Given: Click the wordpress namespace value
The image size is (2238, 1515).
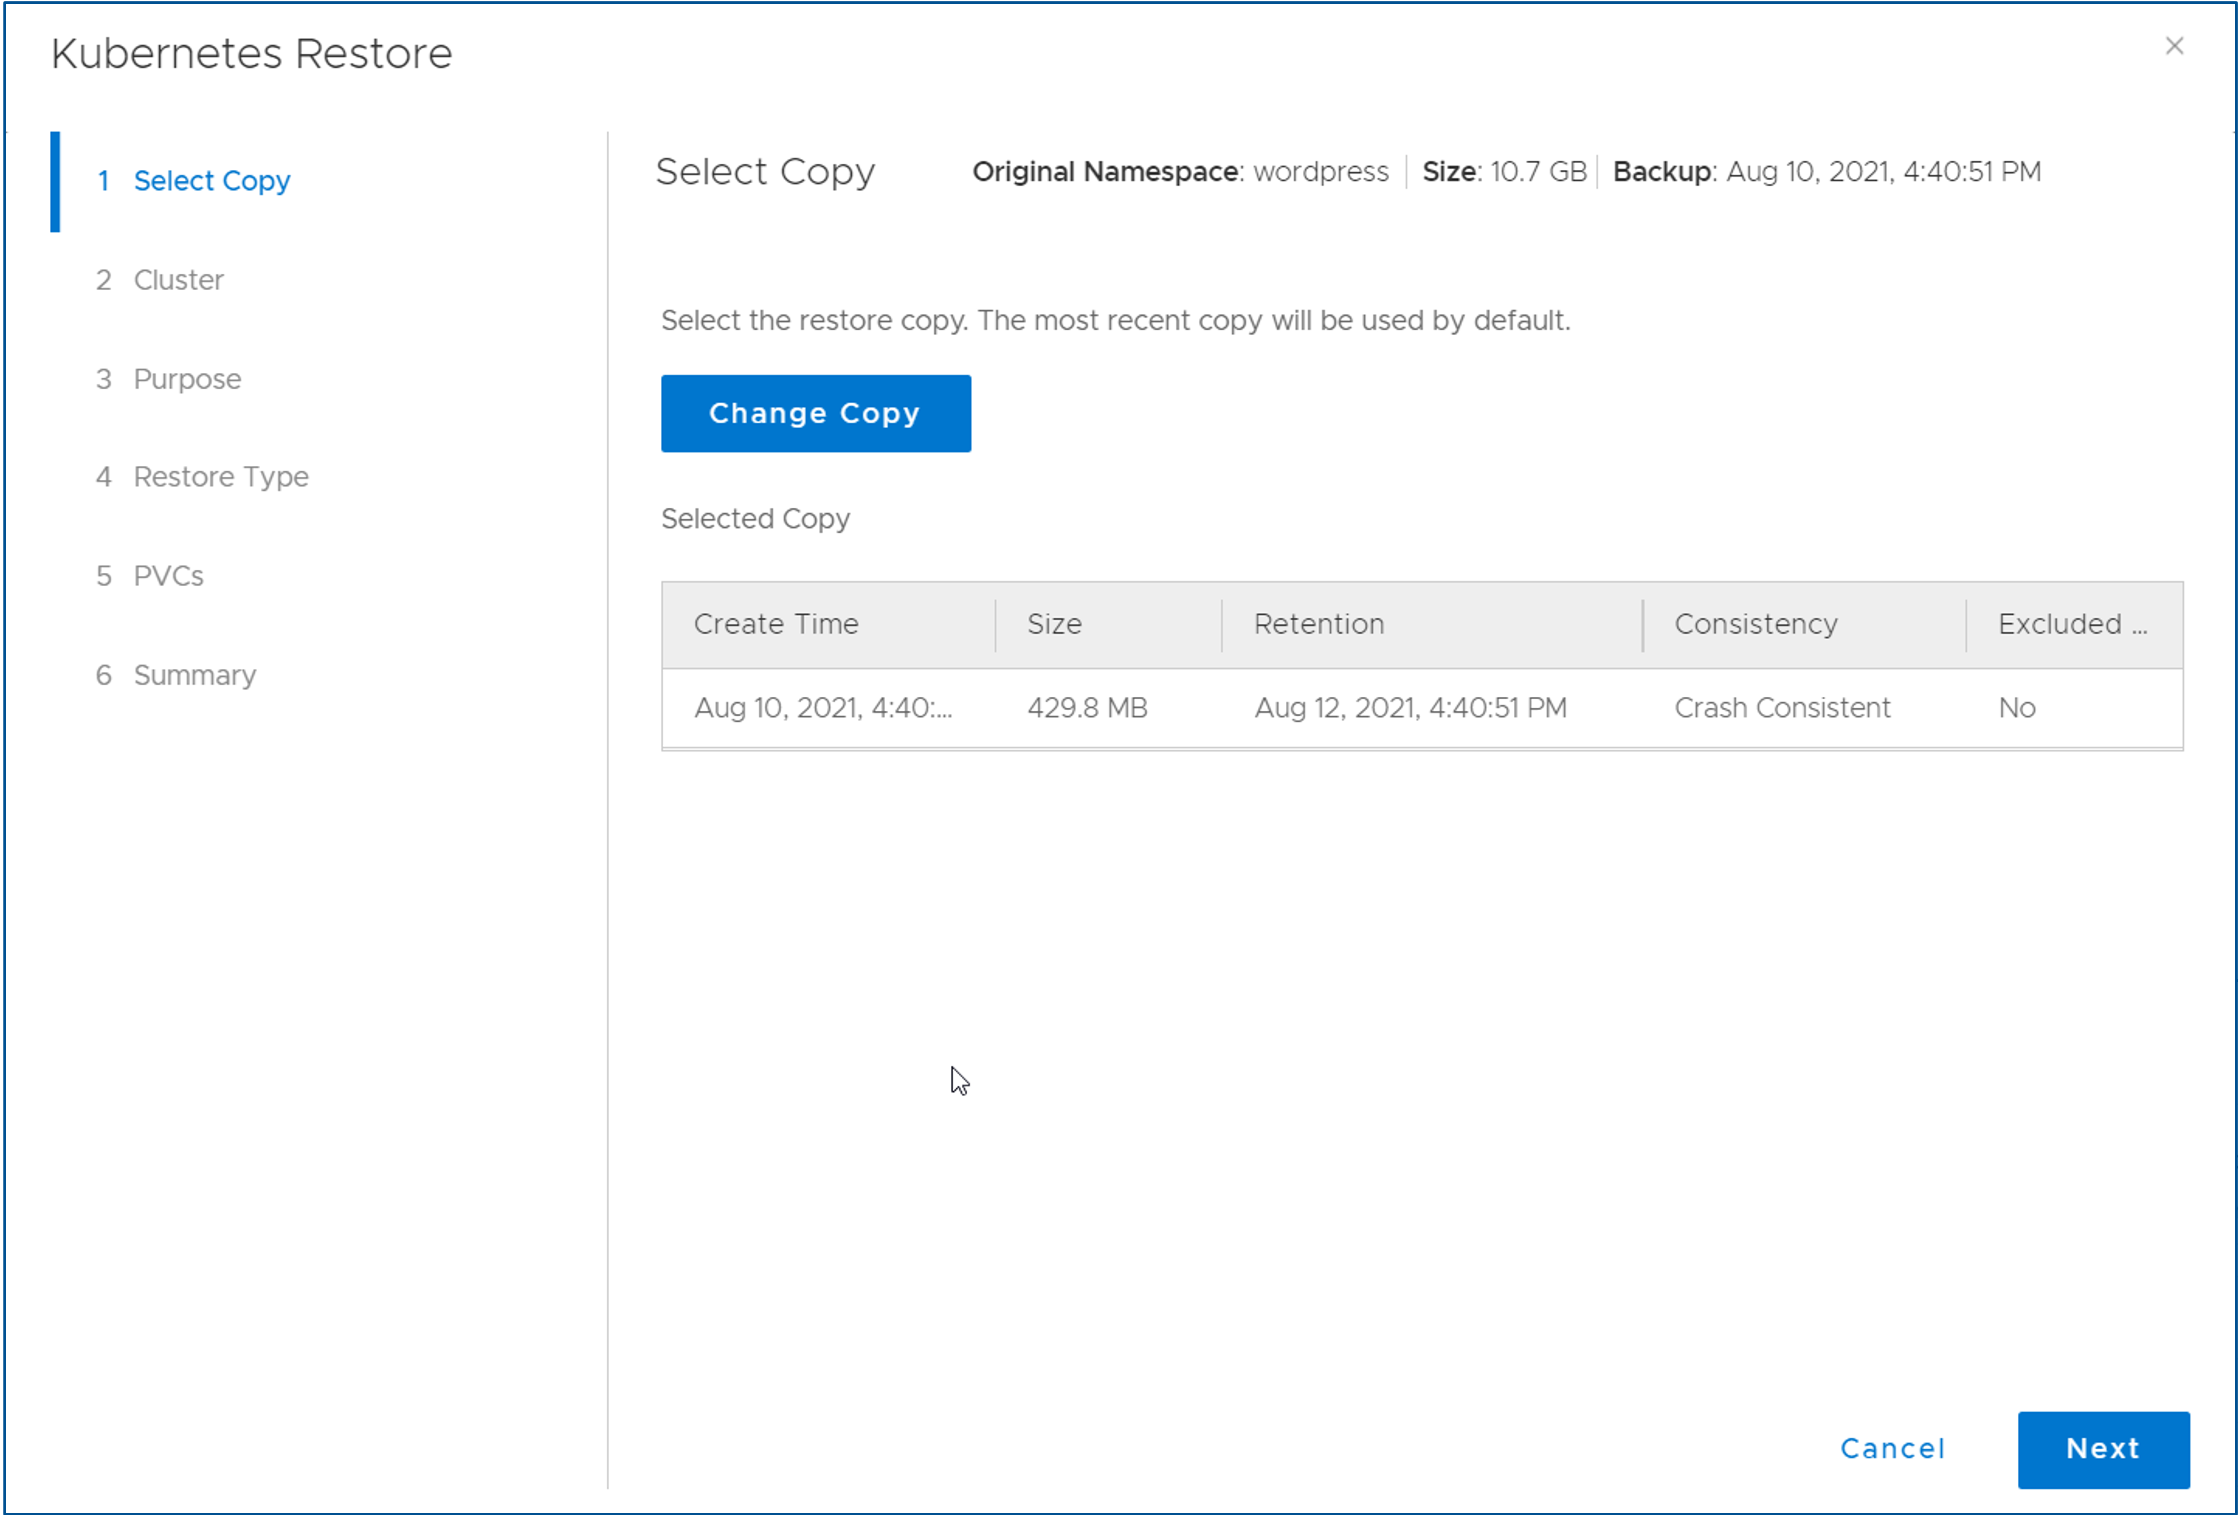Looking at the screenshot, I should [x=1321, y=172].
